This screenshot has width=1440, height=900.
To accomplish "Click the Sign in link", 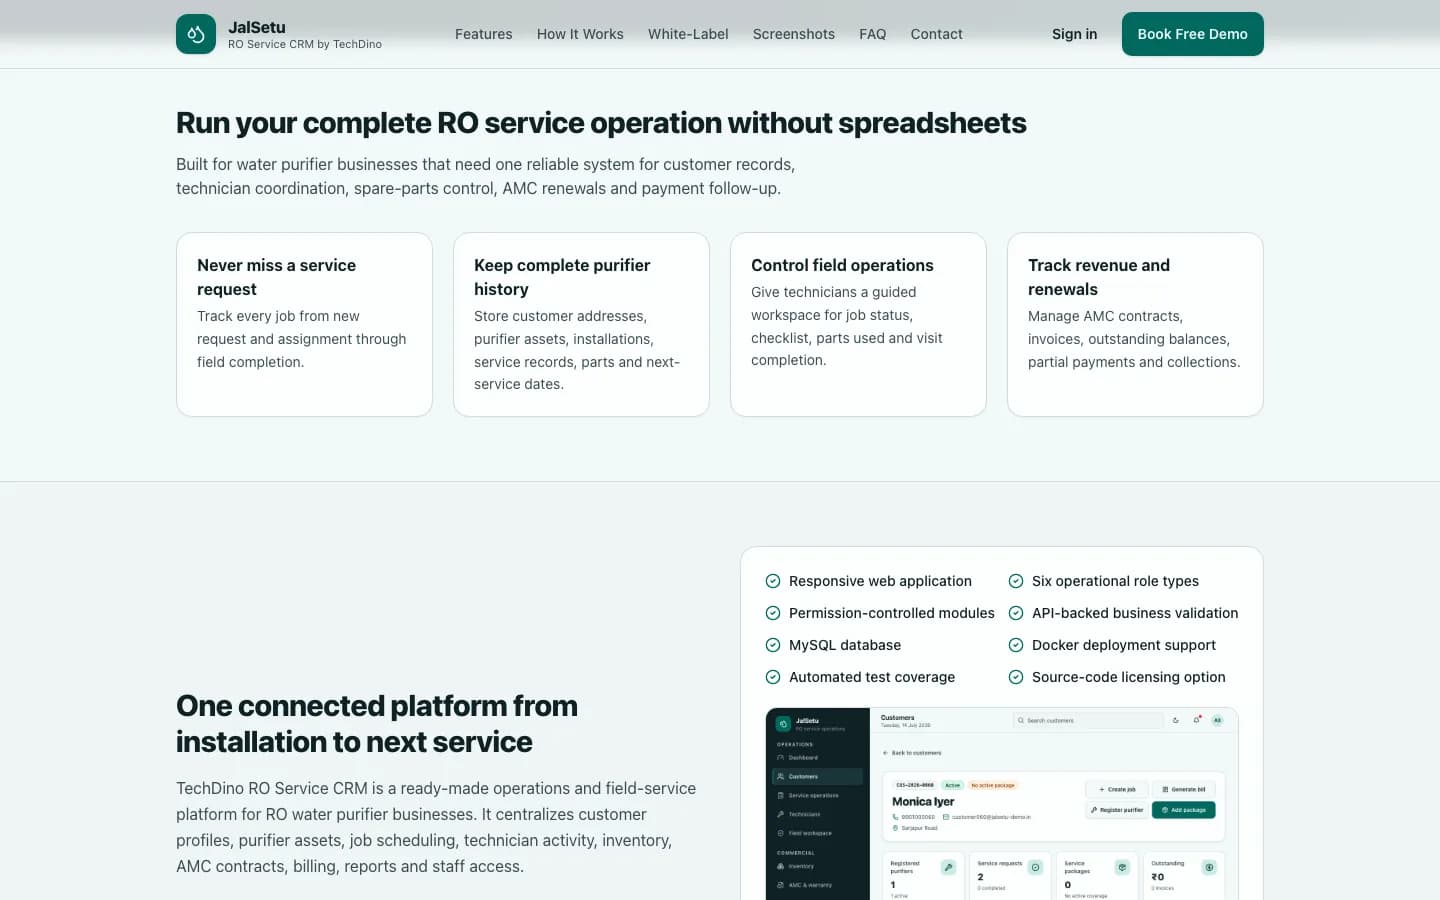I will click(x=1075, y=34).
